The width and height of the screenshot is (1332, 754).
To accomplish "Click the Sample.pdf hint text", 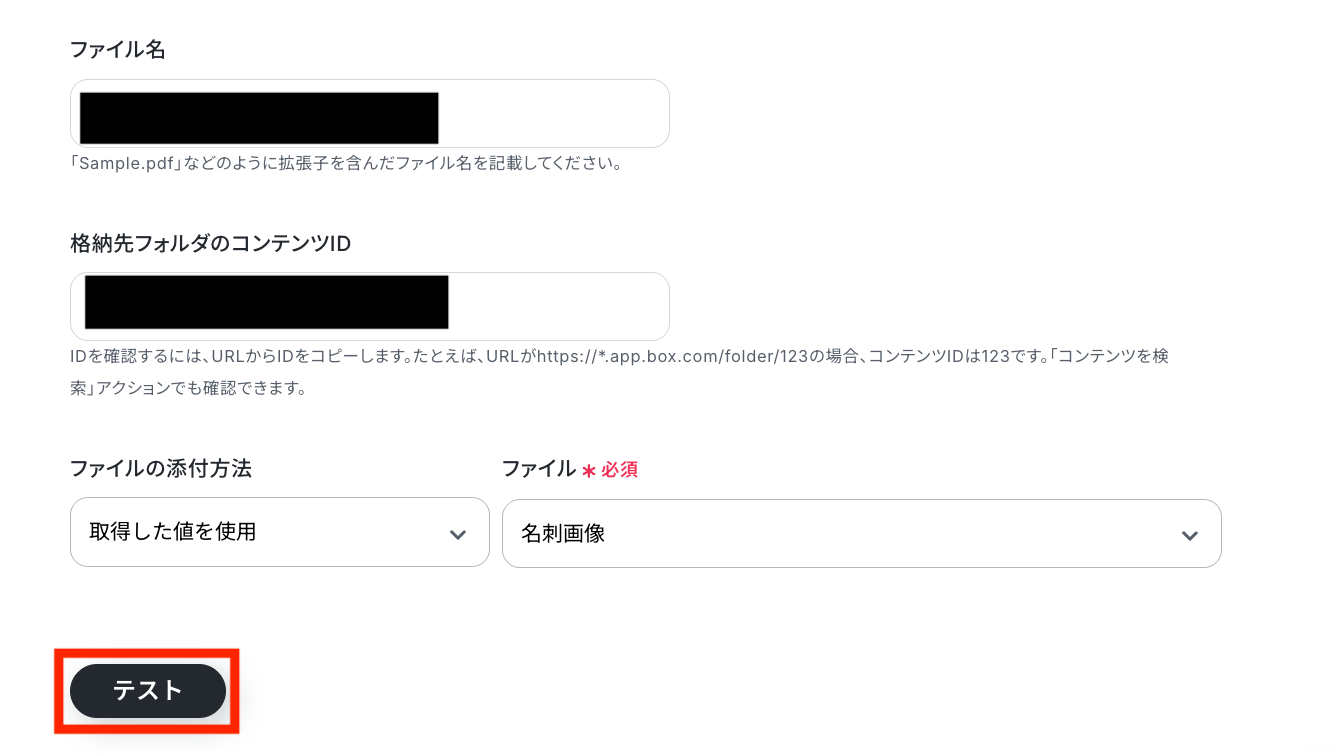I will (x=347, y=163).
